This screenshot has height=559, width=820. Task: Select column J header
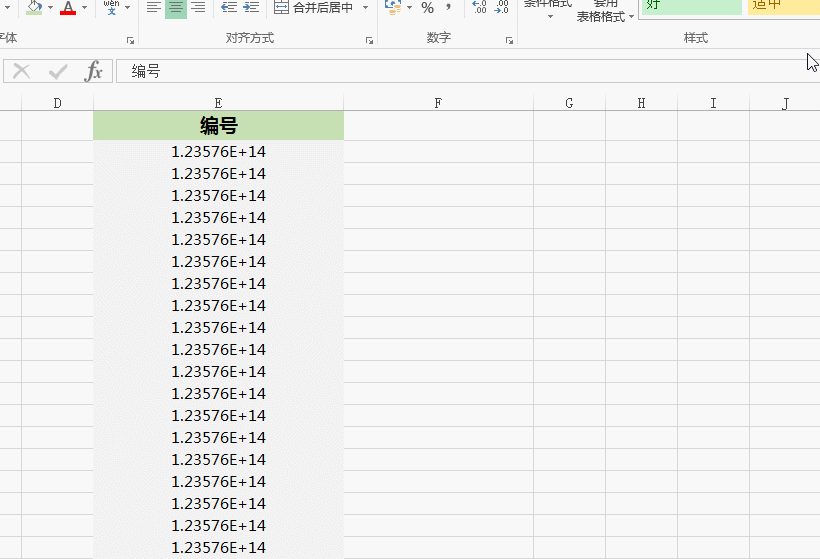(x=785, y=103)
